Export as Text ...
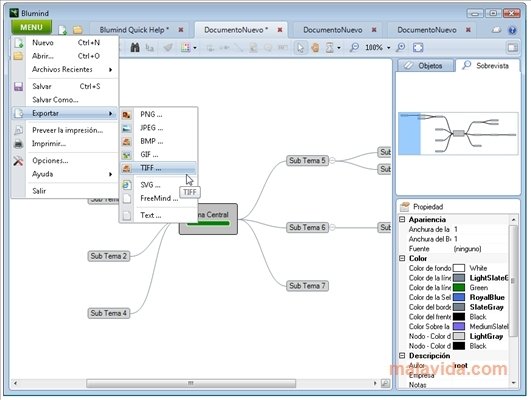Screen dimensions: 531x400 point(158,215)
